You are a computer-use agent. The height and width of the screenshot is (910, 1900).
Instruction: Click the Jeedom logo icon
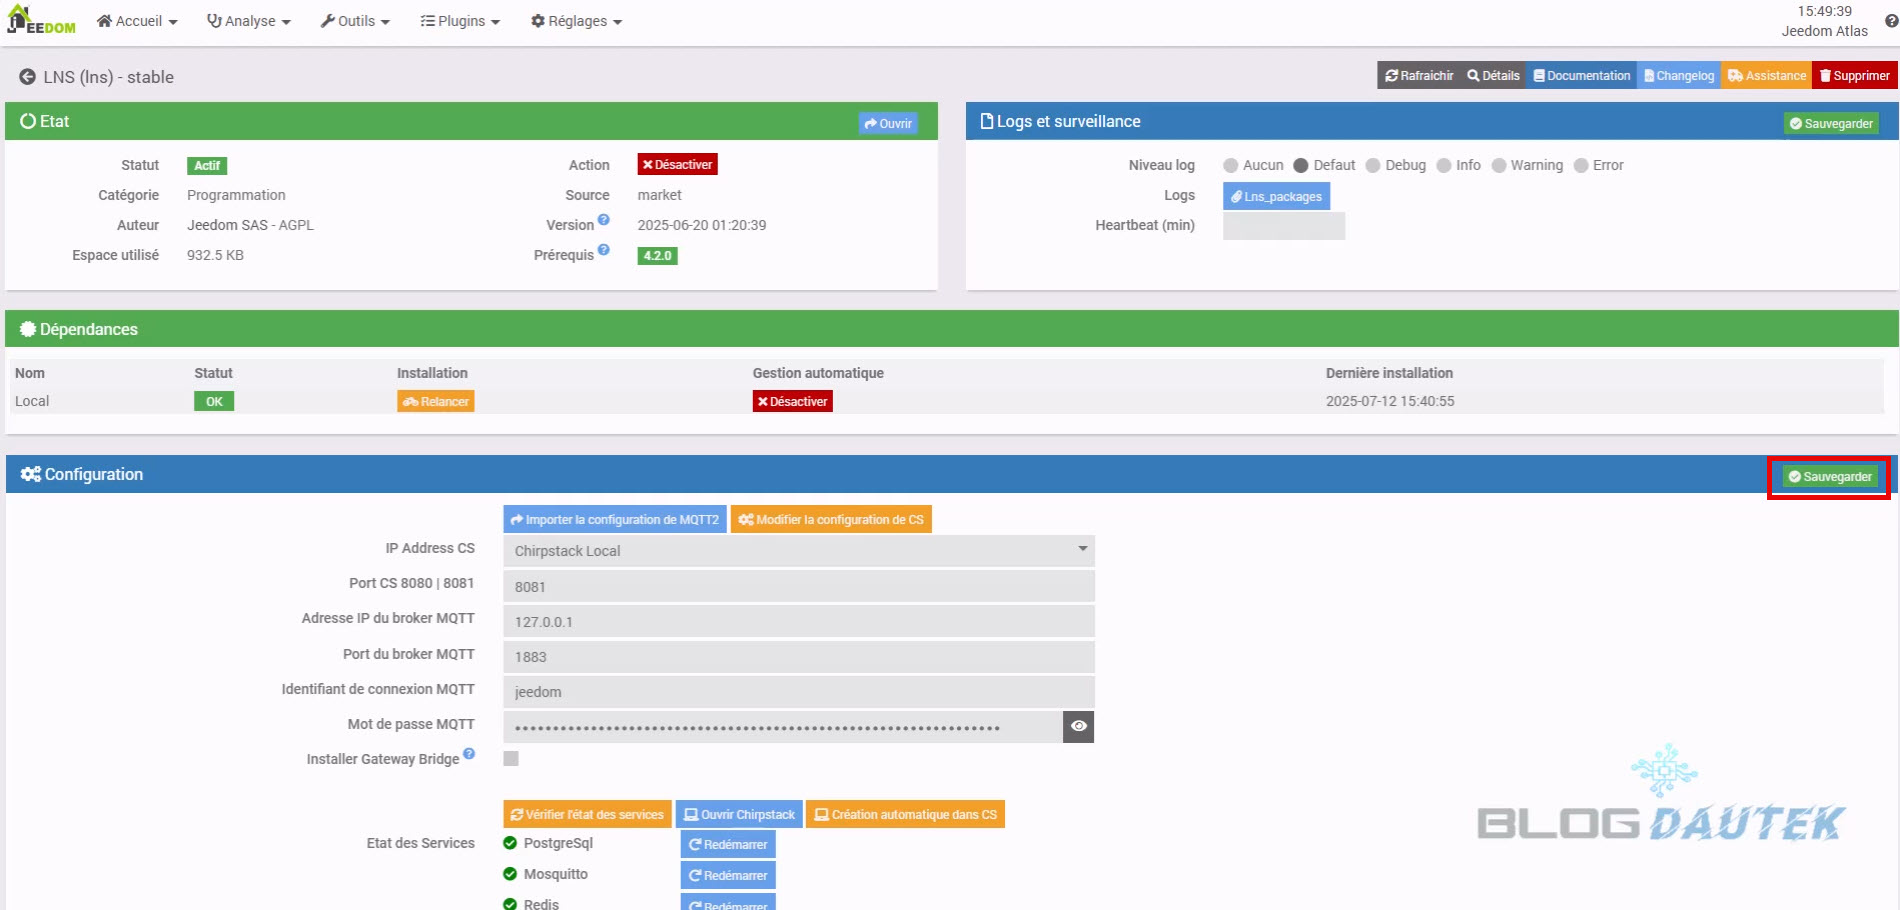(x=41, y=20)
